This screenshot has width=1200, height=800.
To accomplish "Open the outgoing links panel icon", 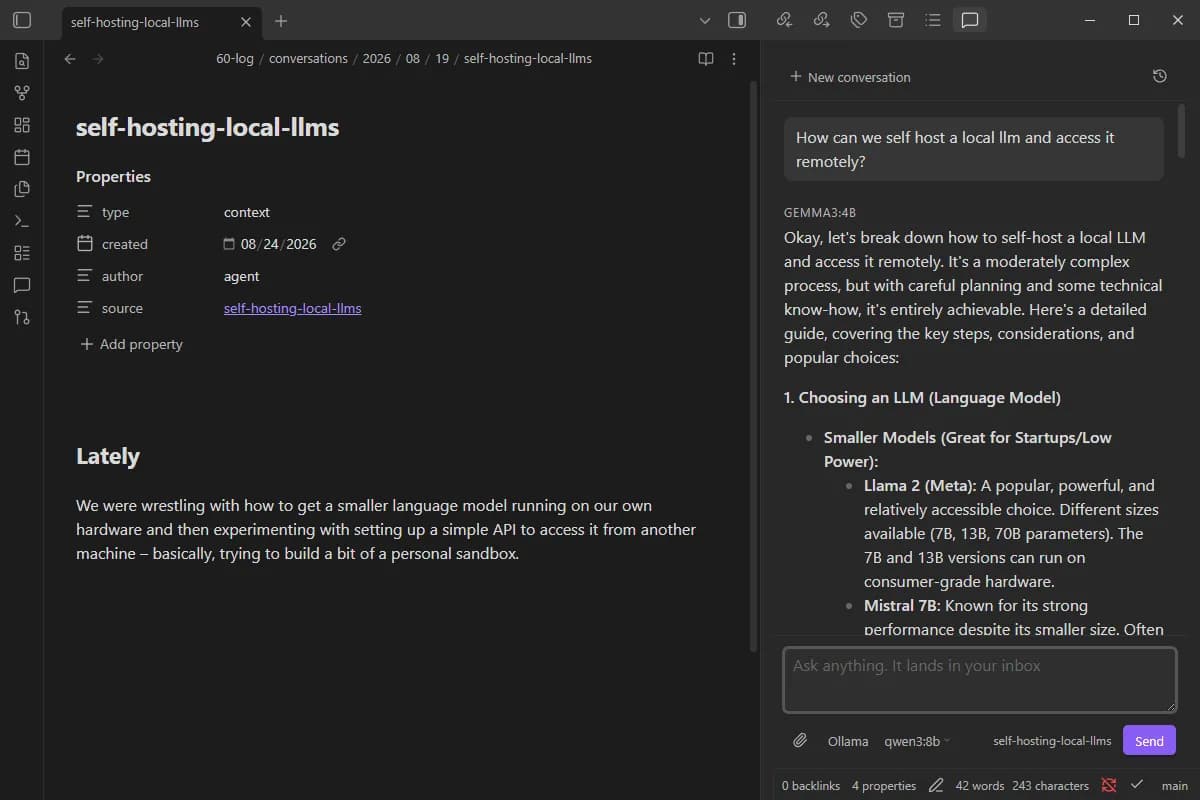I will pyautogui.click(x=821, y=20).
